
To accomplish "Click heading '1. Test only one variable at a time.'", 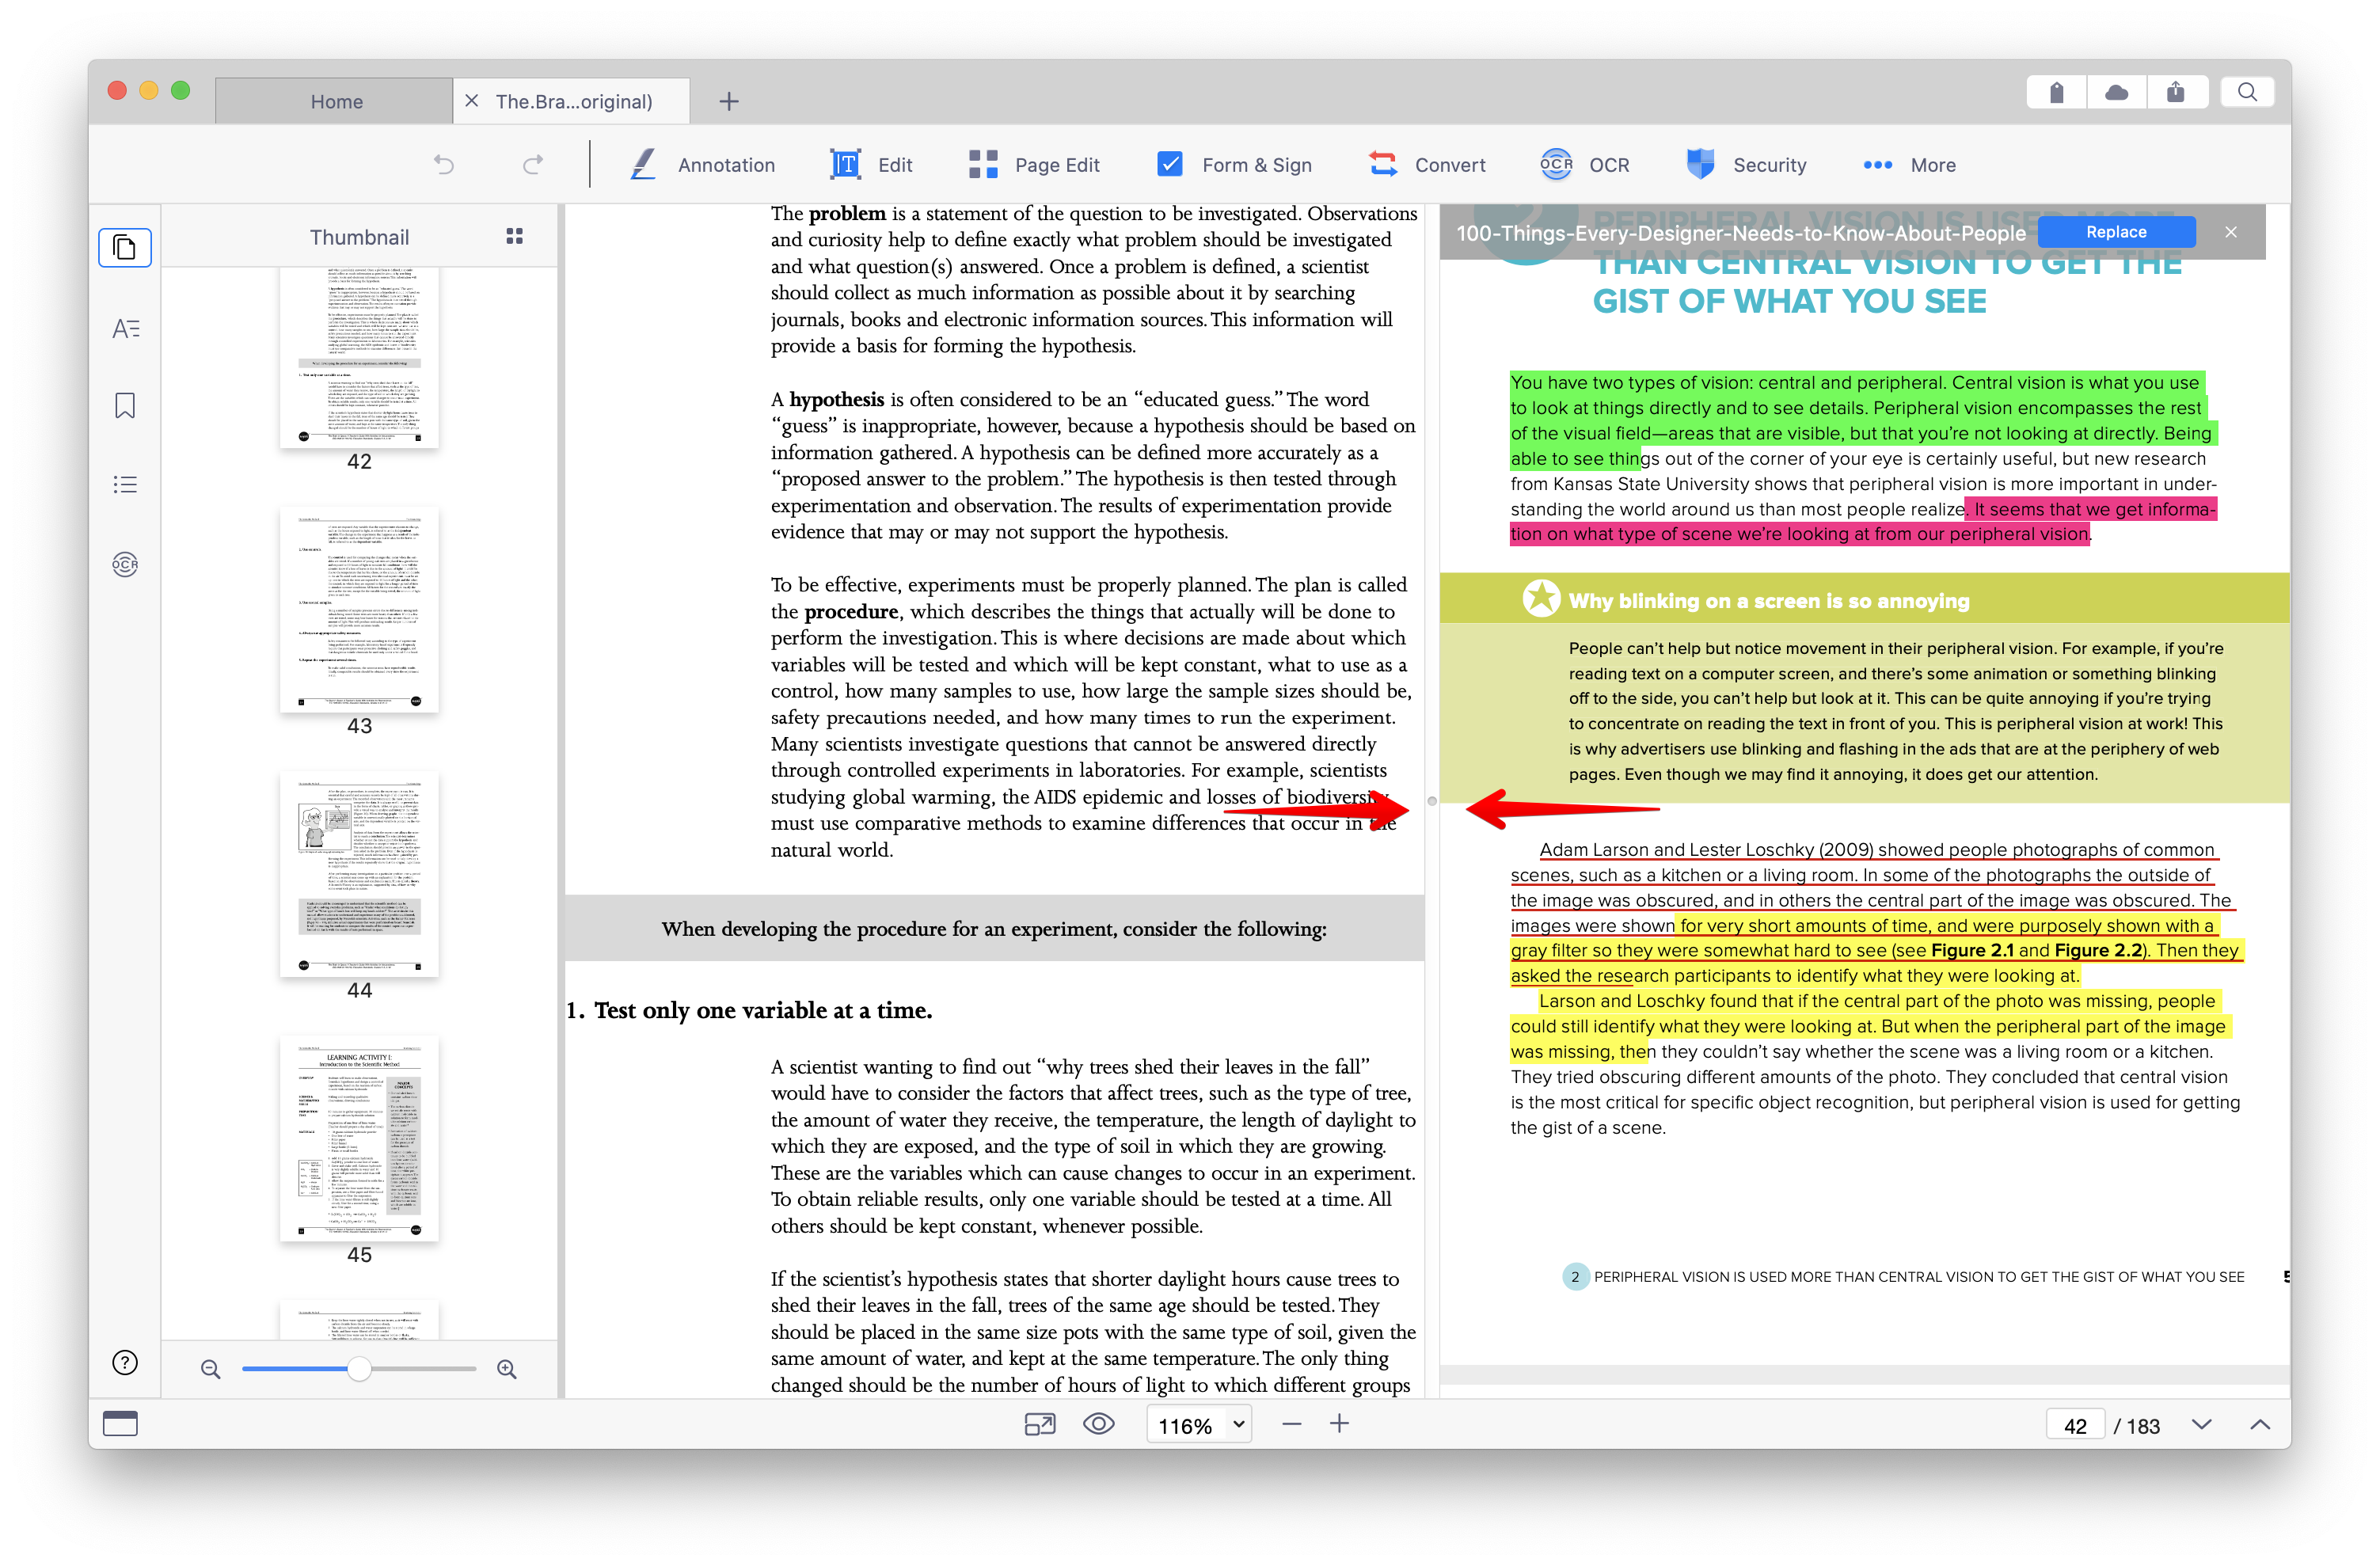I will pos(749,1010).
